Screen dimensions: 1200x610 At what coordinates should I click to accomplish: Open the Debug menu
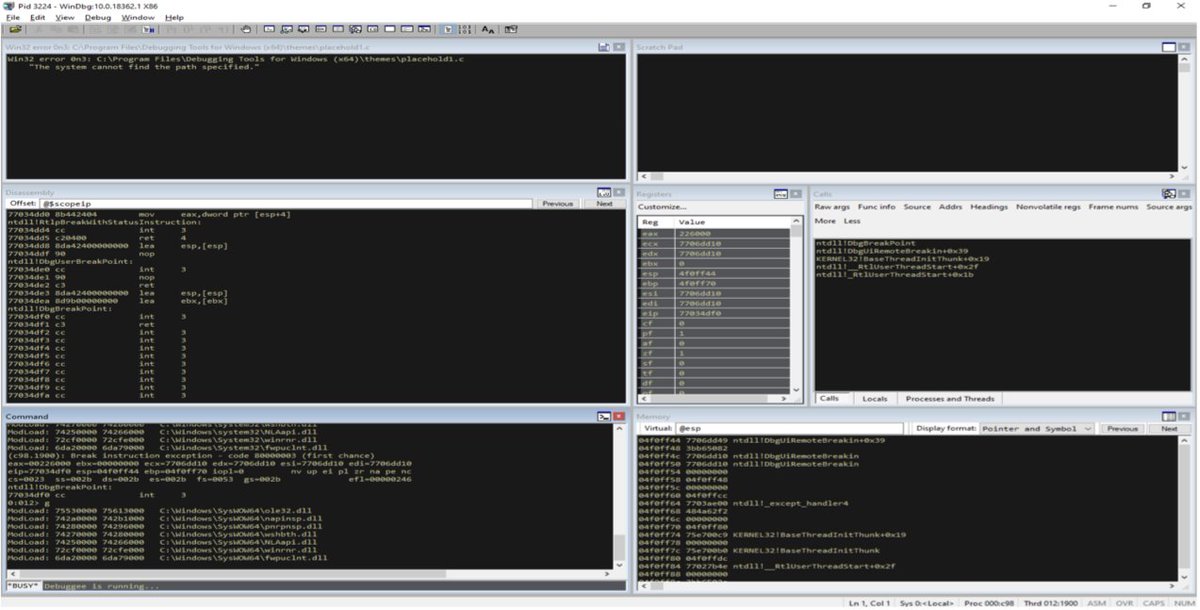pos(98,17)
